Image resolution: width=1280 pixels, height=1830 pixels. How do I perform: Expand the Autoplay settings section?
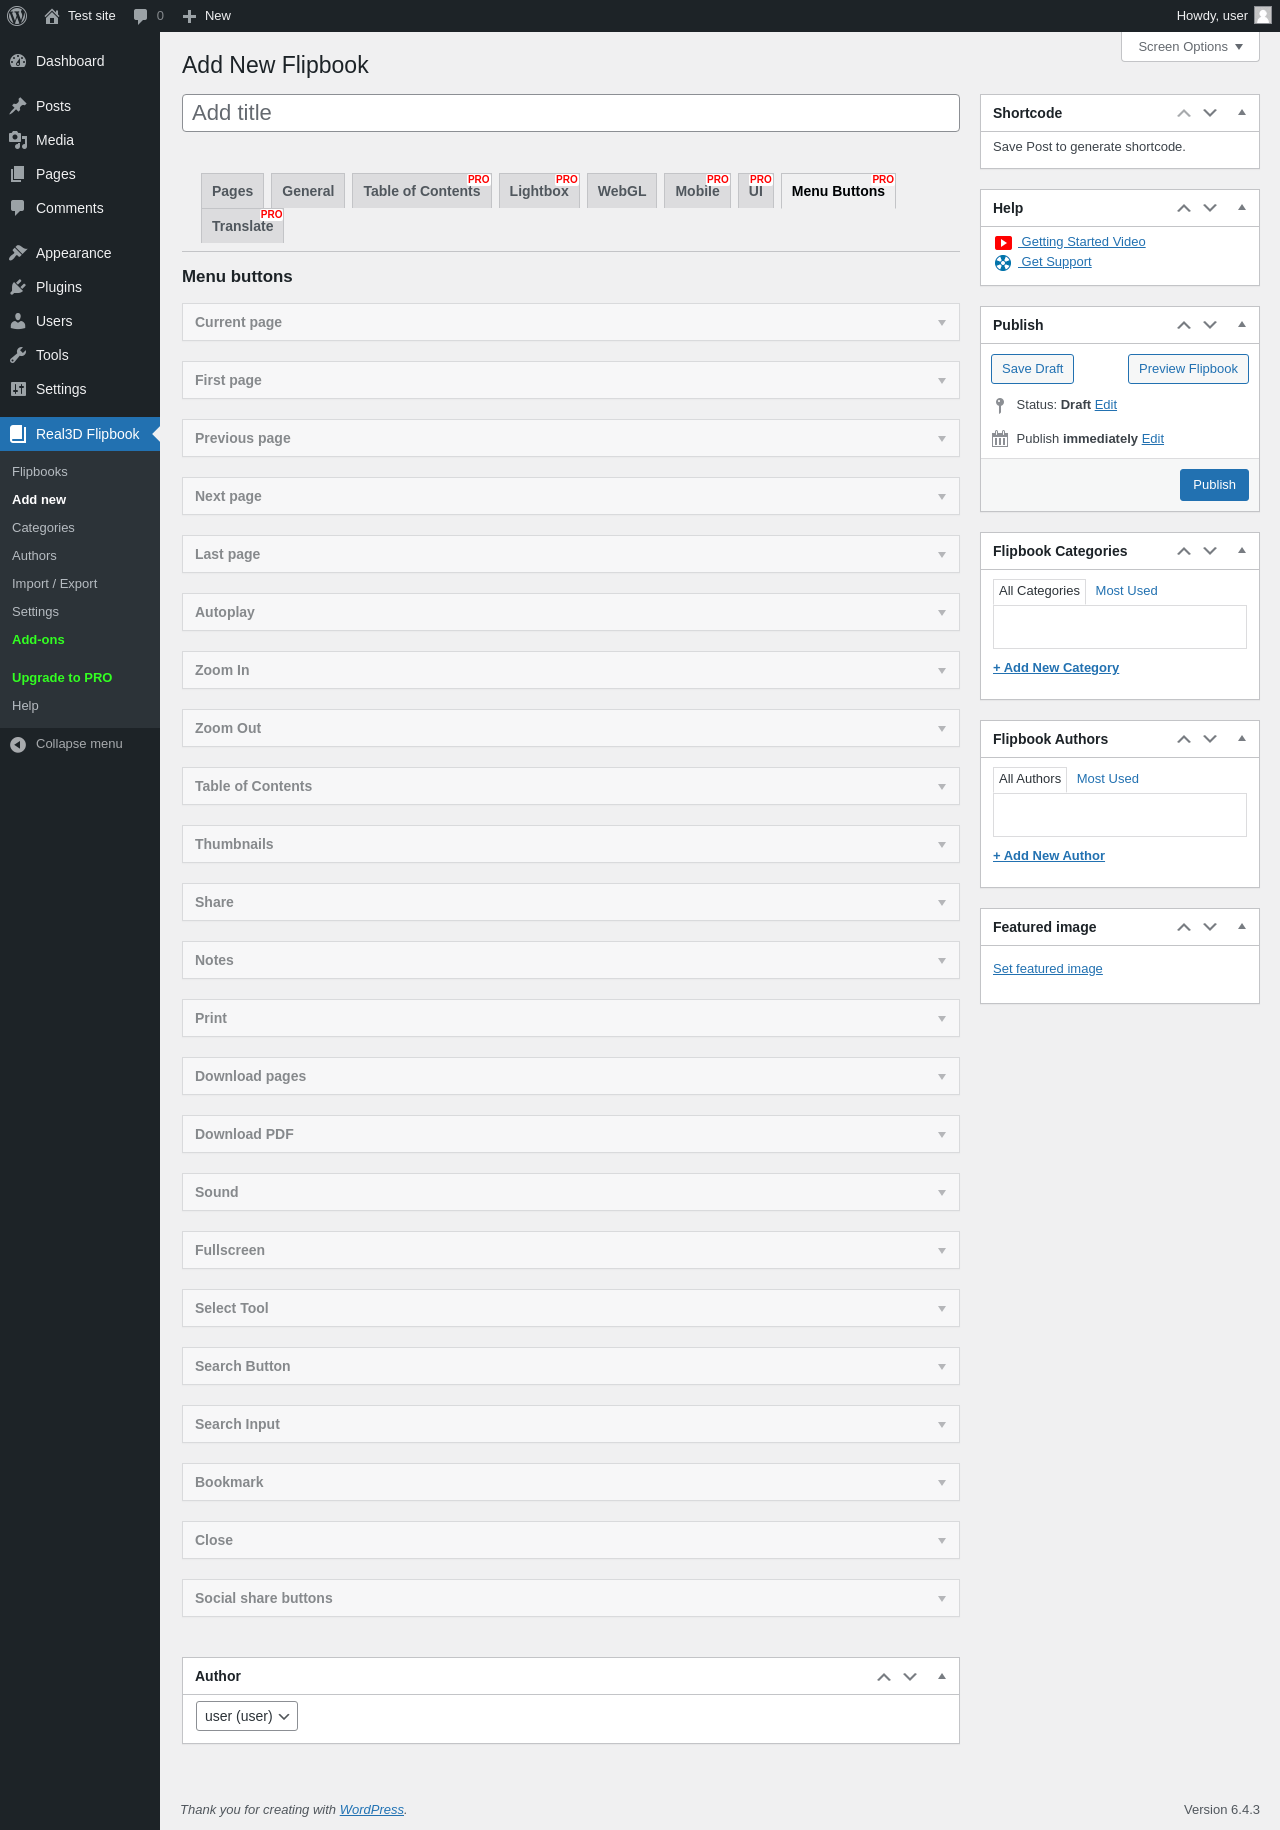(x=571, y=612)
